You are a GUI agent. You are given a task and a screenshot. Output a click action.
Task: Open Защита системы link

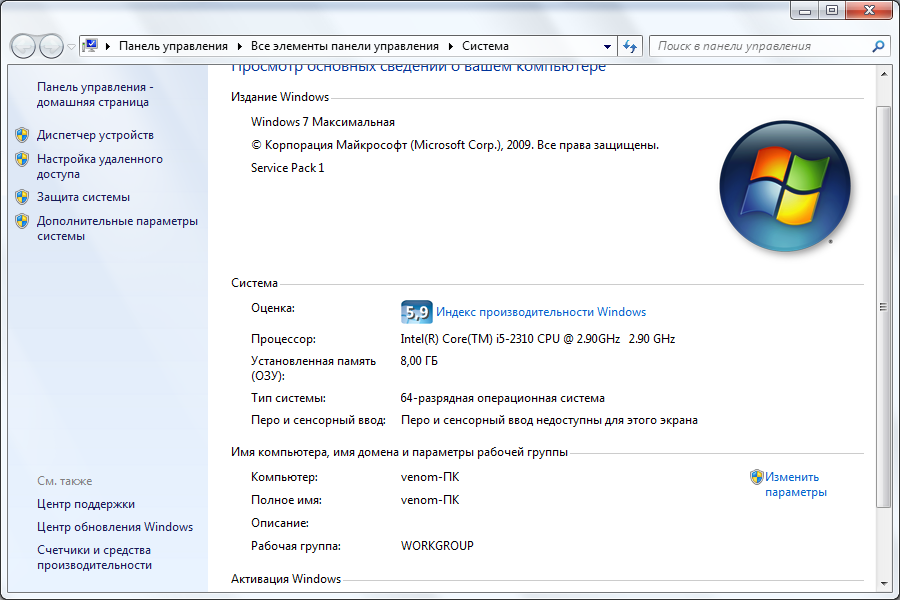[83, 197]
